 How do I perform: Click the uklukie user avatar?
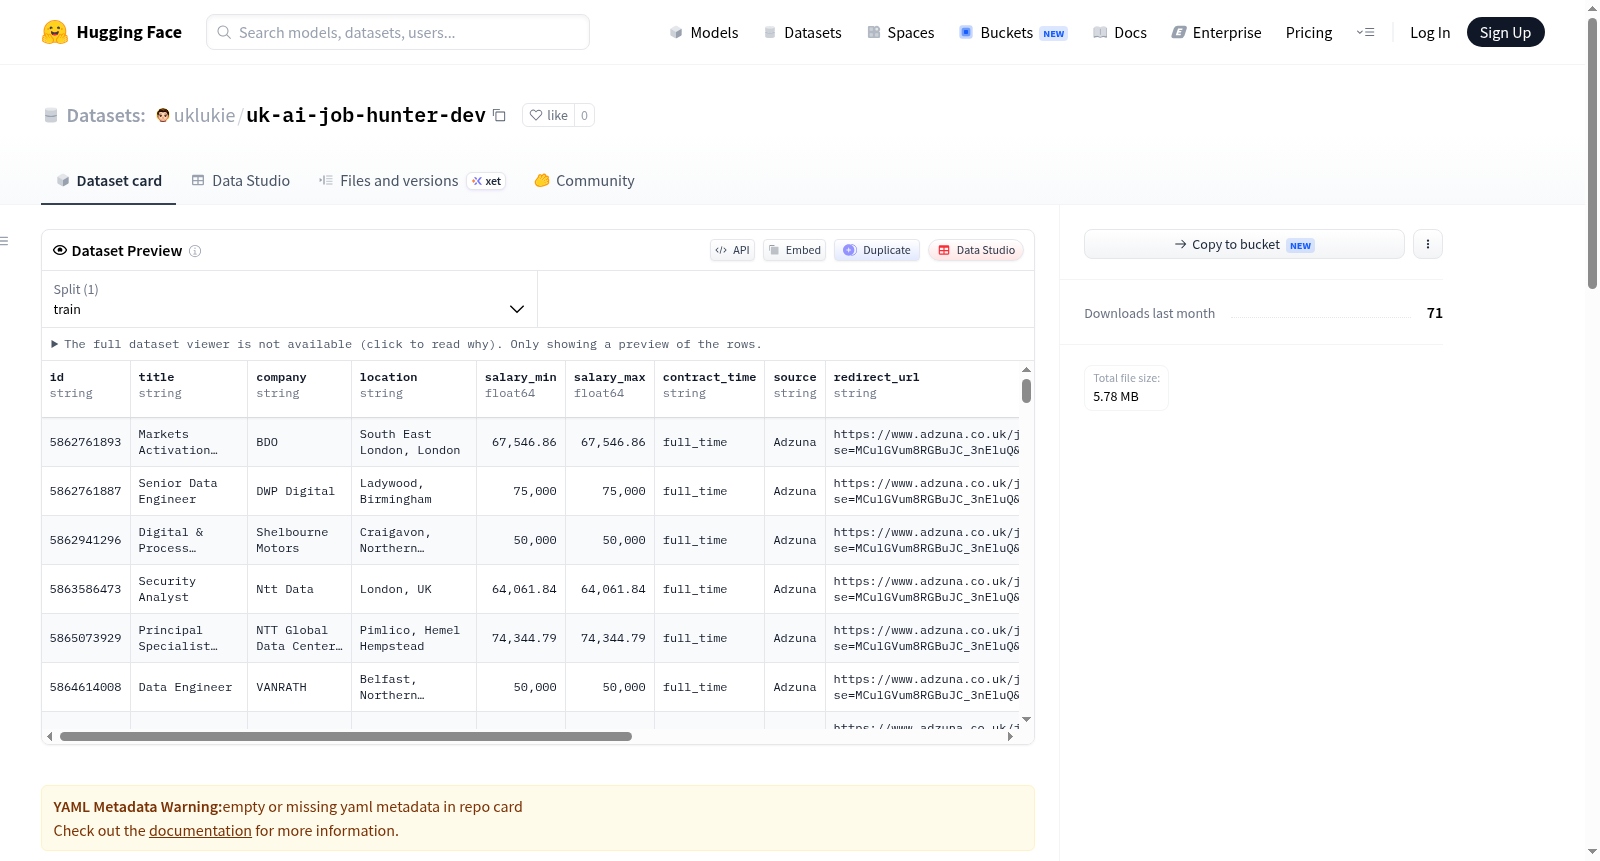[163, 115]
